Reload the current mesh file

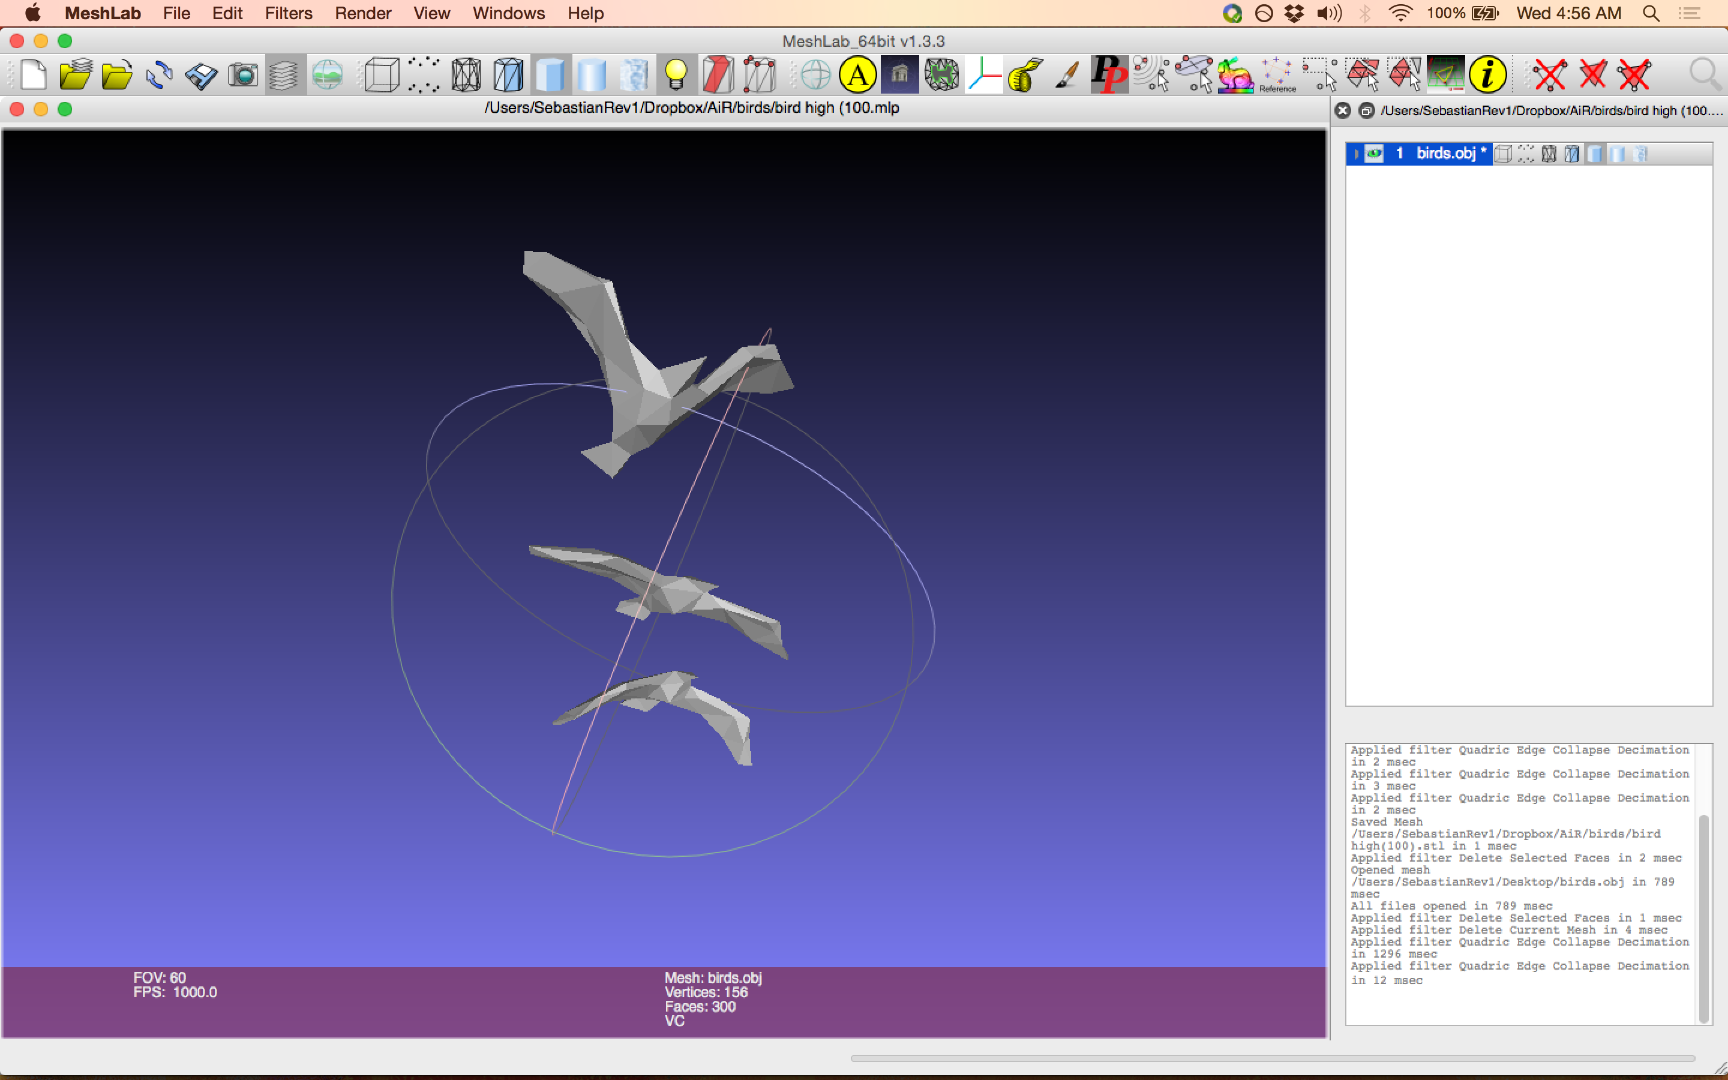coord(159,74)
